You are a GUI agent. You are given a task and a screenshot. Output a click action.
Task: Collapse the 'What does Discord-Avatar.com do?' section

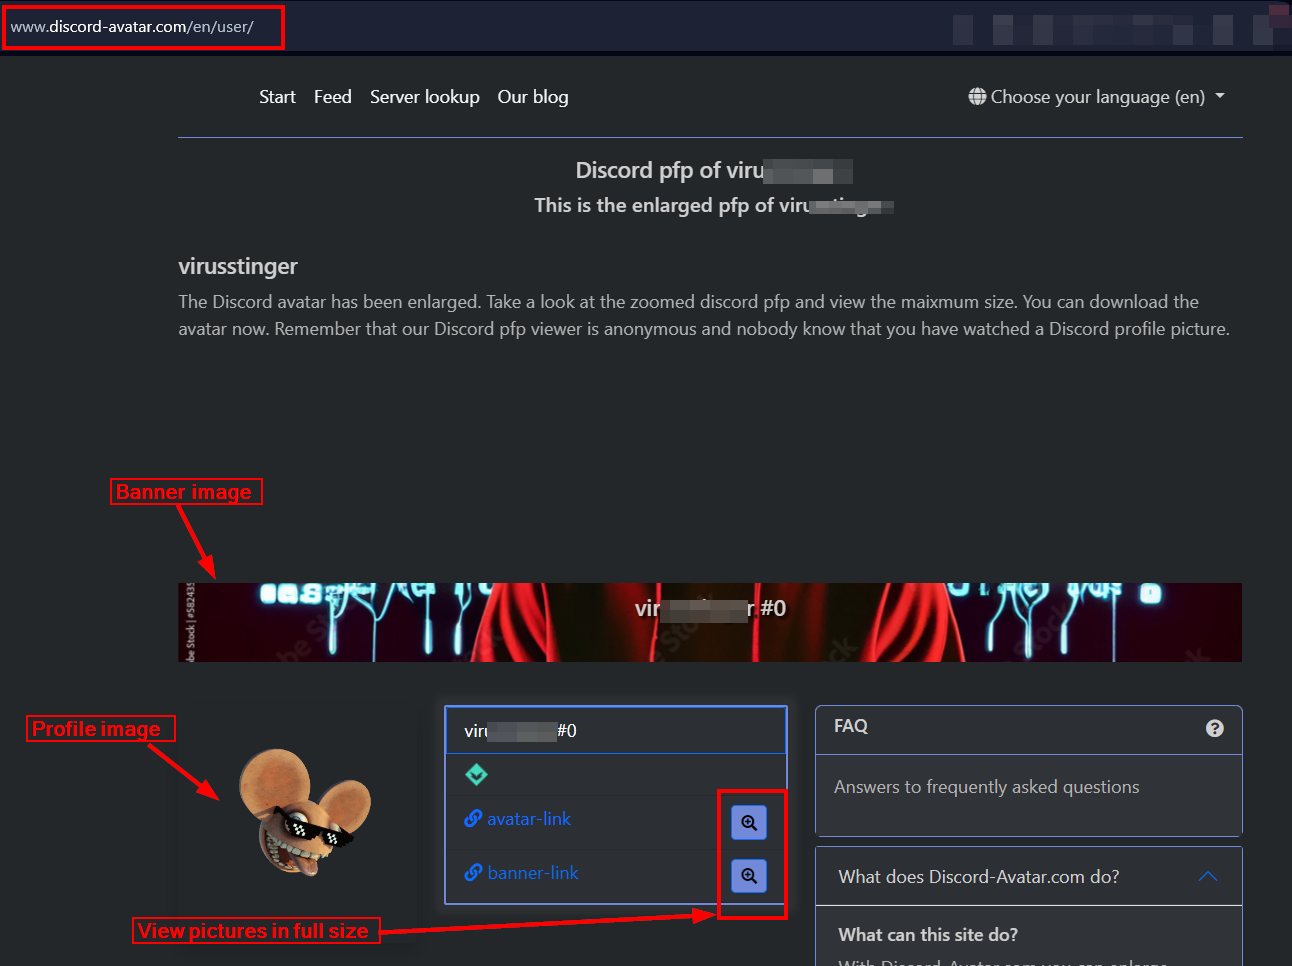click(1029, 877)
